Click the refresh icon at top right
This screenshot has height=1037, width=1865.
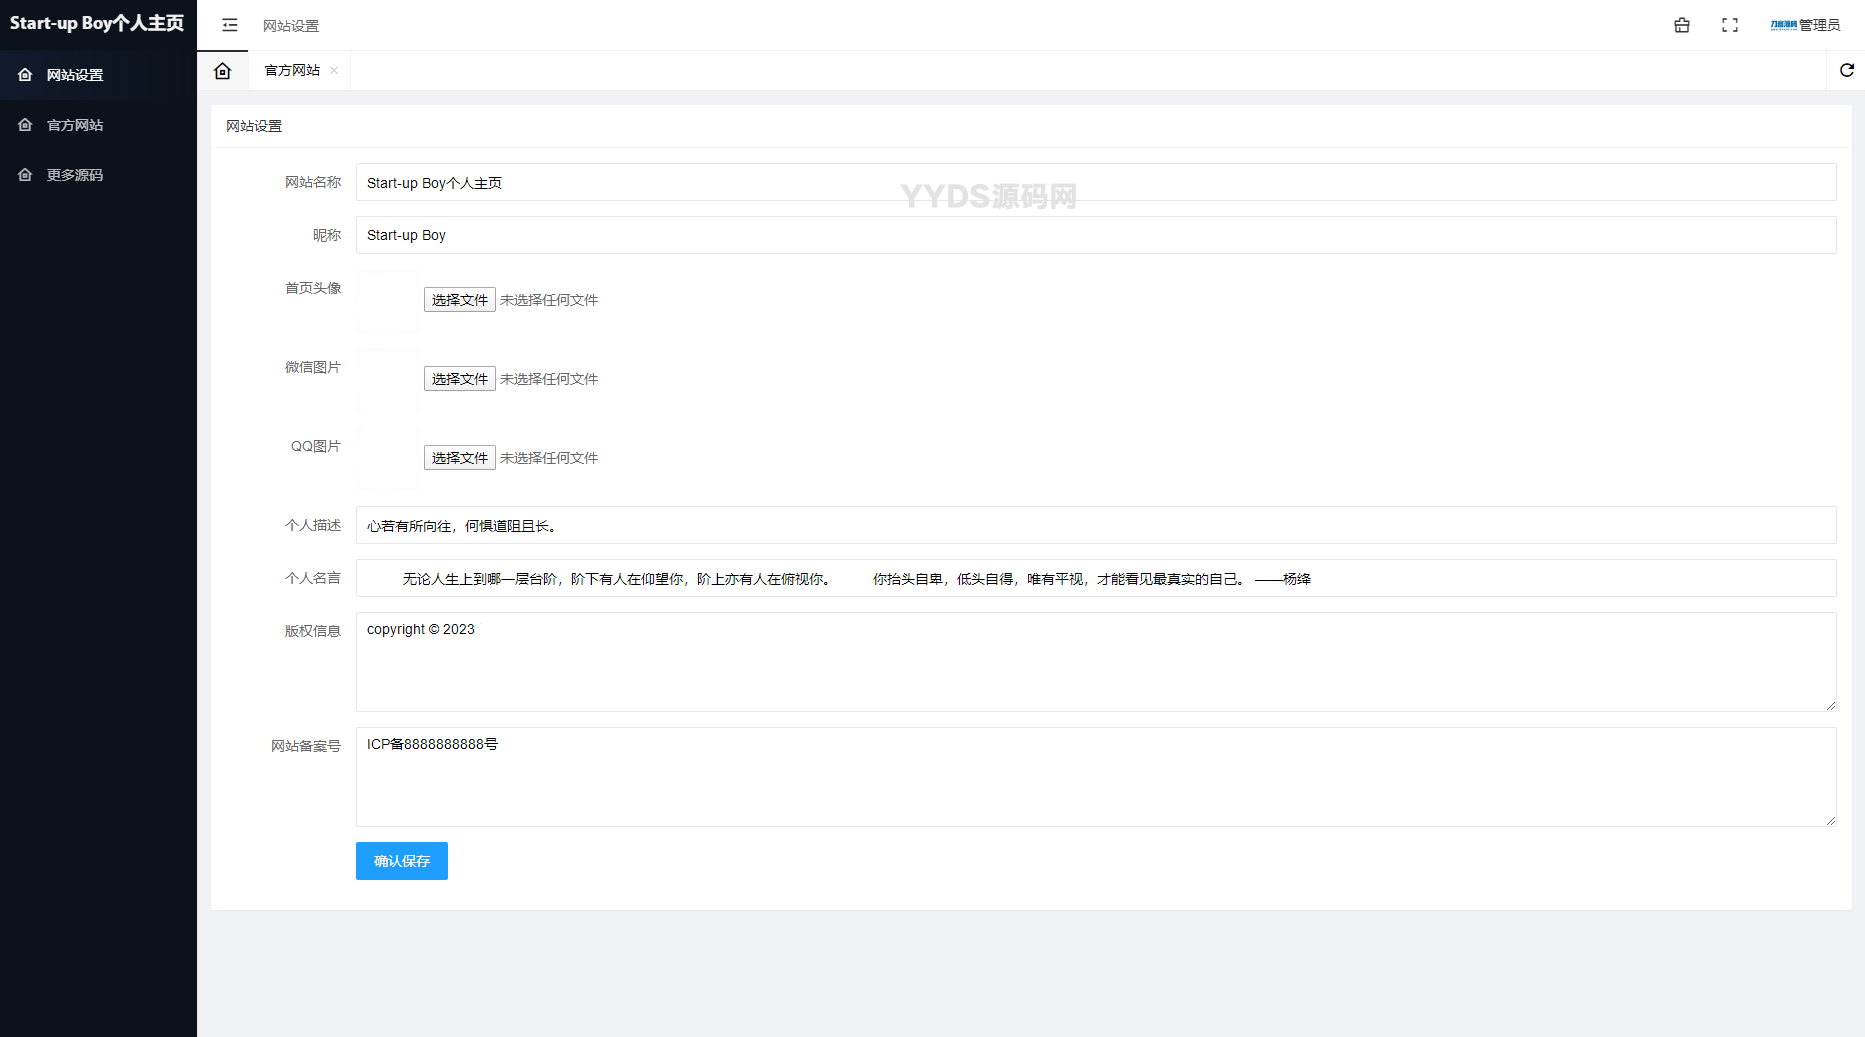[1846, 70]
